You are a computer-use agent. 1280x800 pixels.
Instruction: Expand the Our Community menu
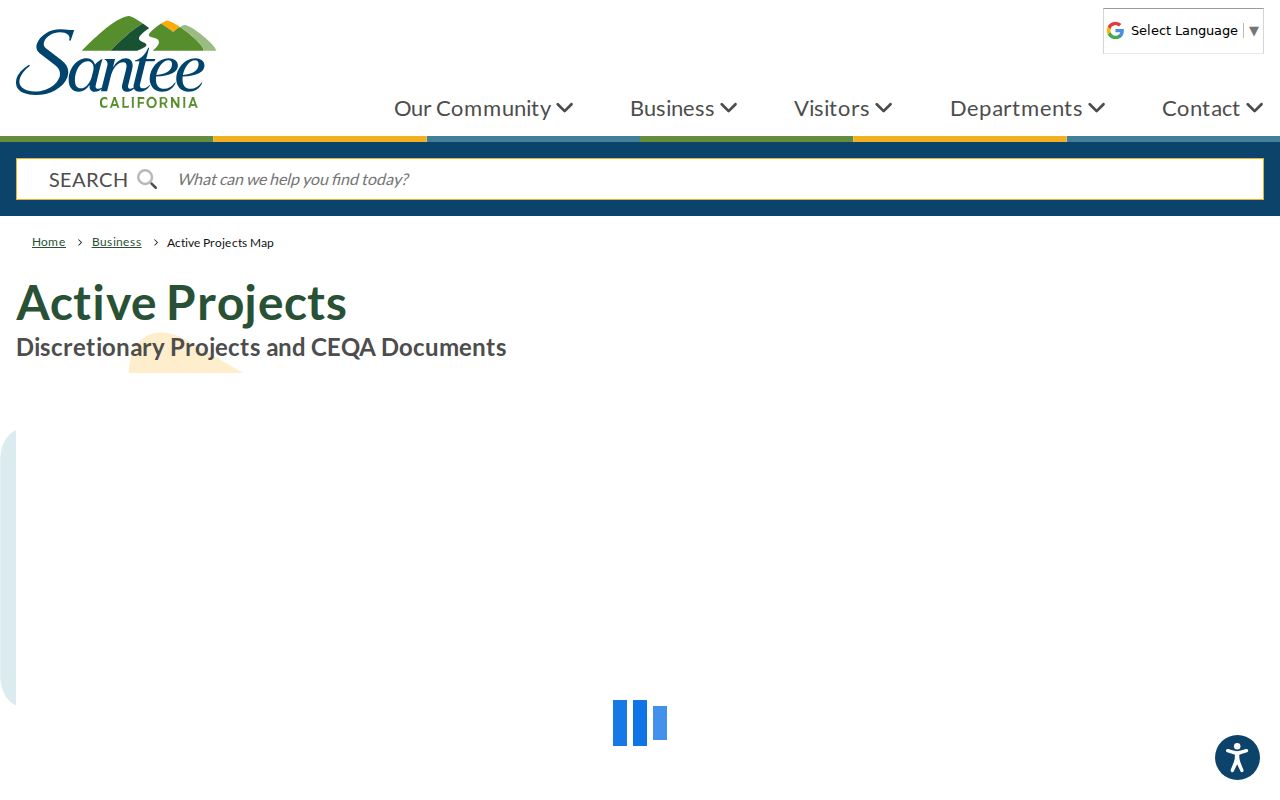(x=483, y=108)
